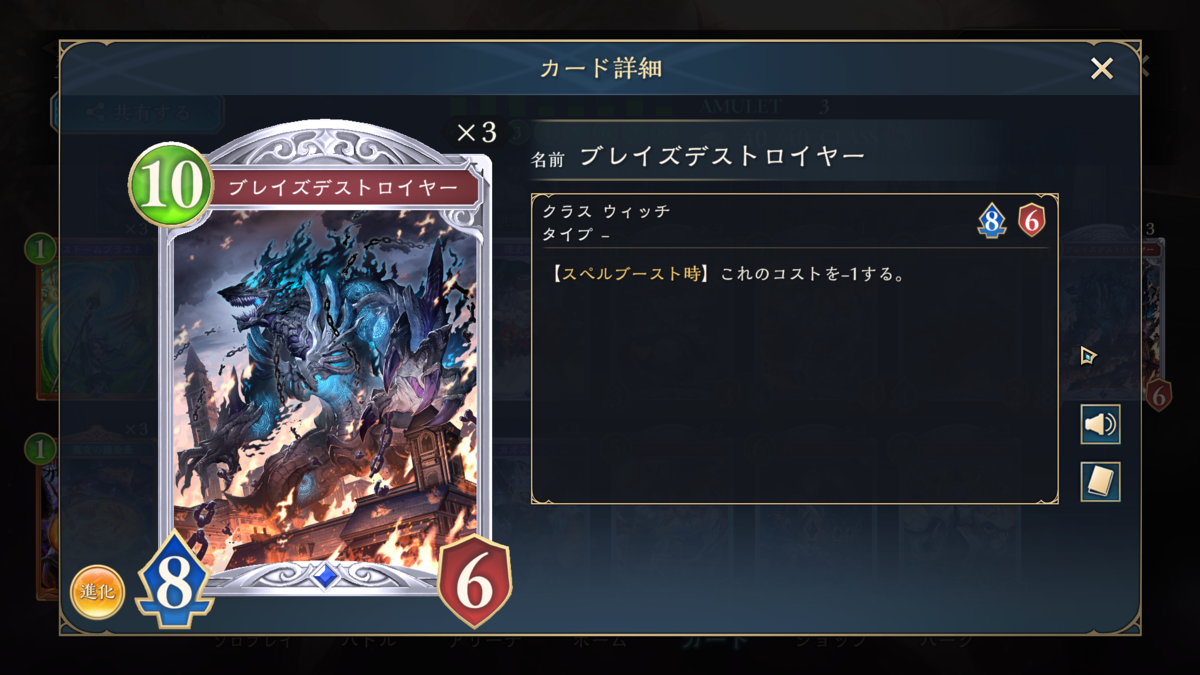The image size is (1200, 675).
Task: Click the クラス ウィッチ class line
Action: 606,212
